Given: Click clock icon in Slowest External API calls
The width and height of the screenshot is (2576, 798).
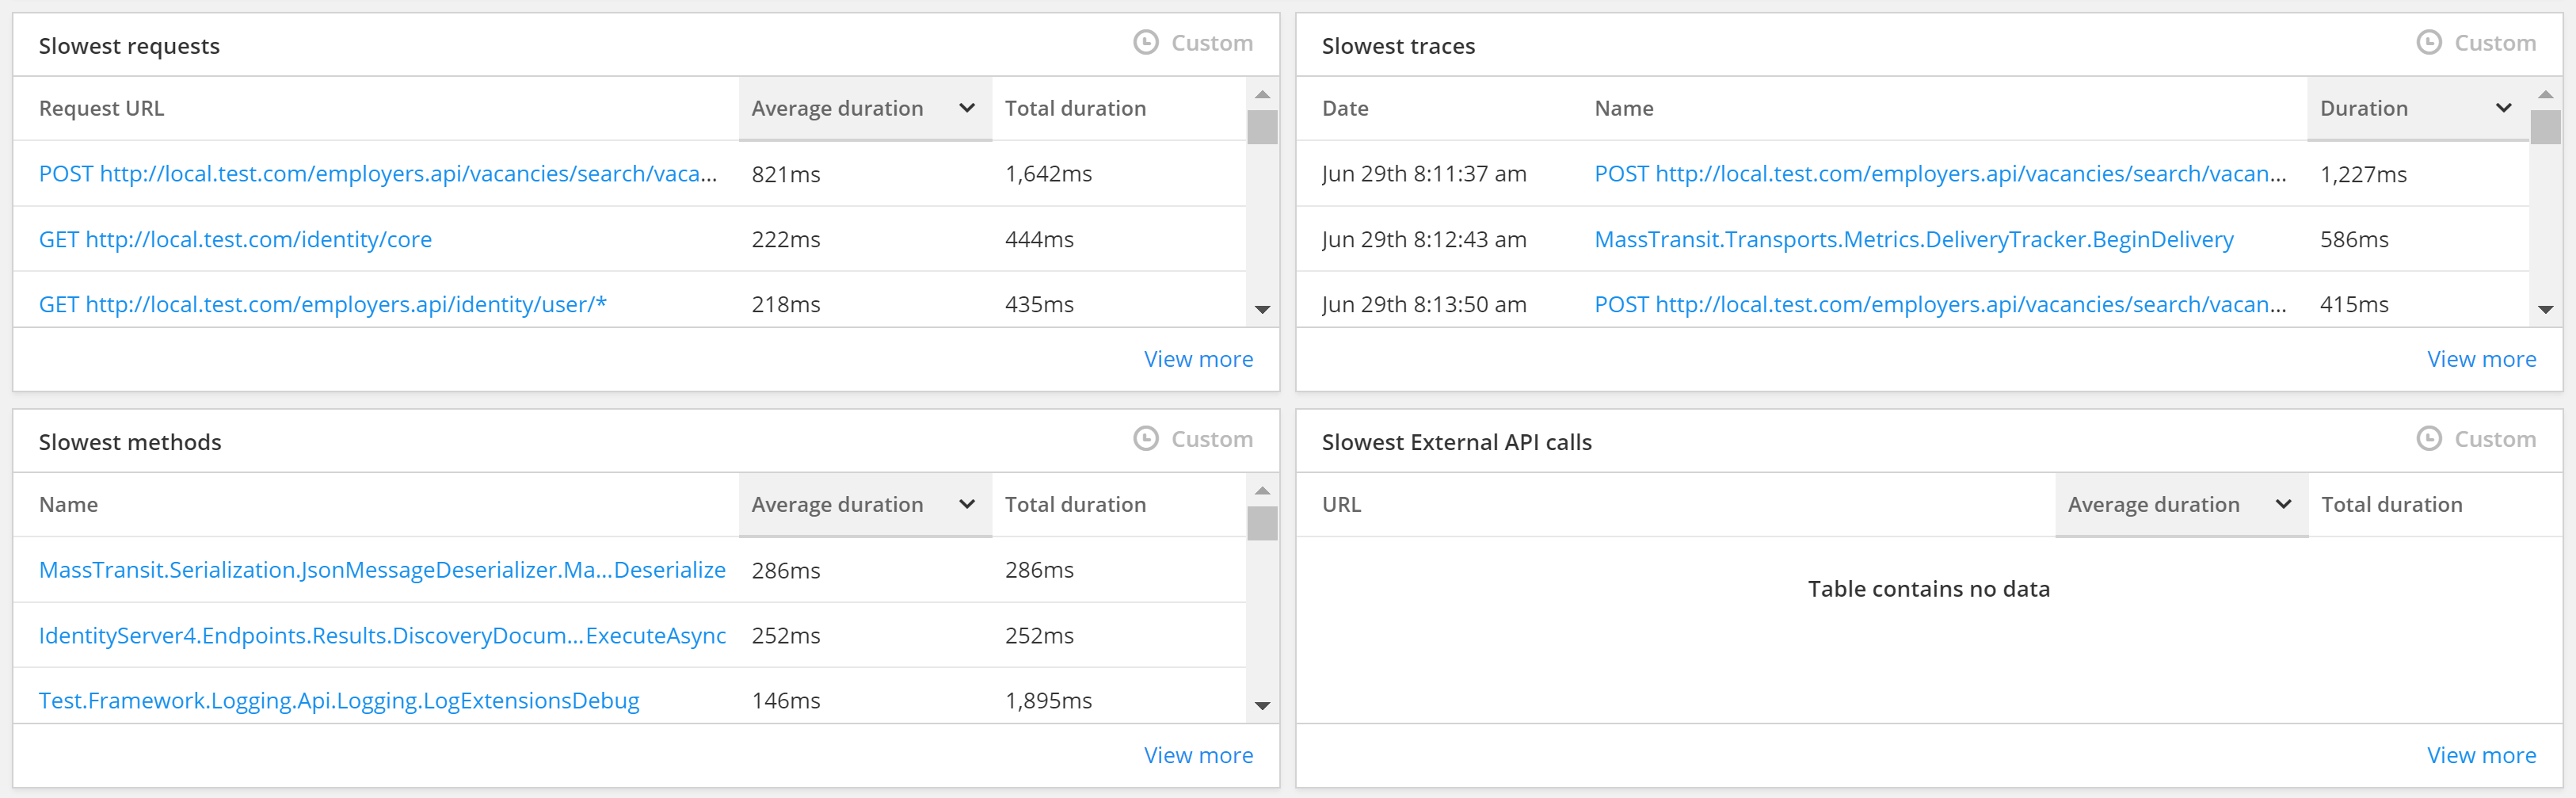Looking at the screenshot, I should point(2429,438).
